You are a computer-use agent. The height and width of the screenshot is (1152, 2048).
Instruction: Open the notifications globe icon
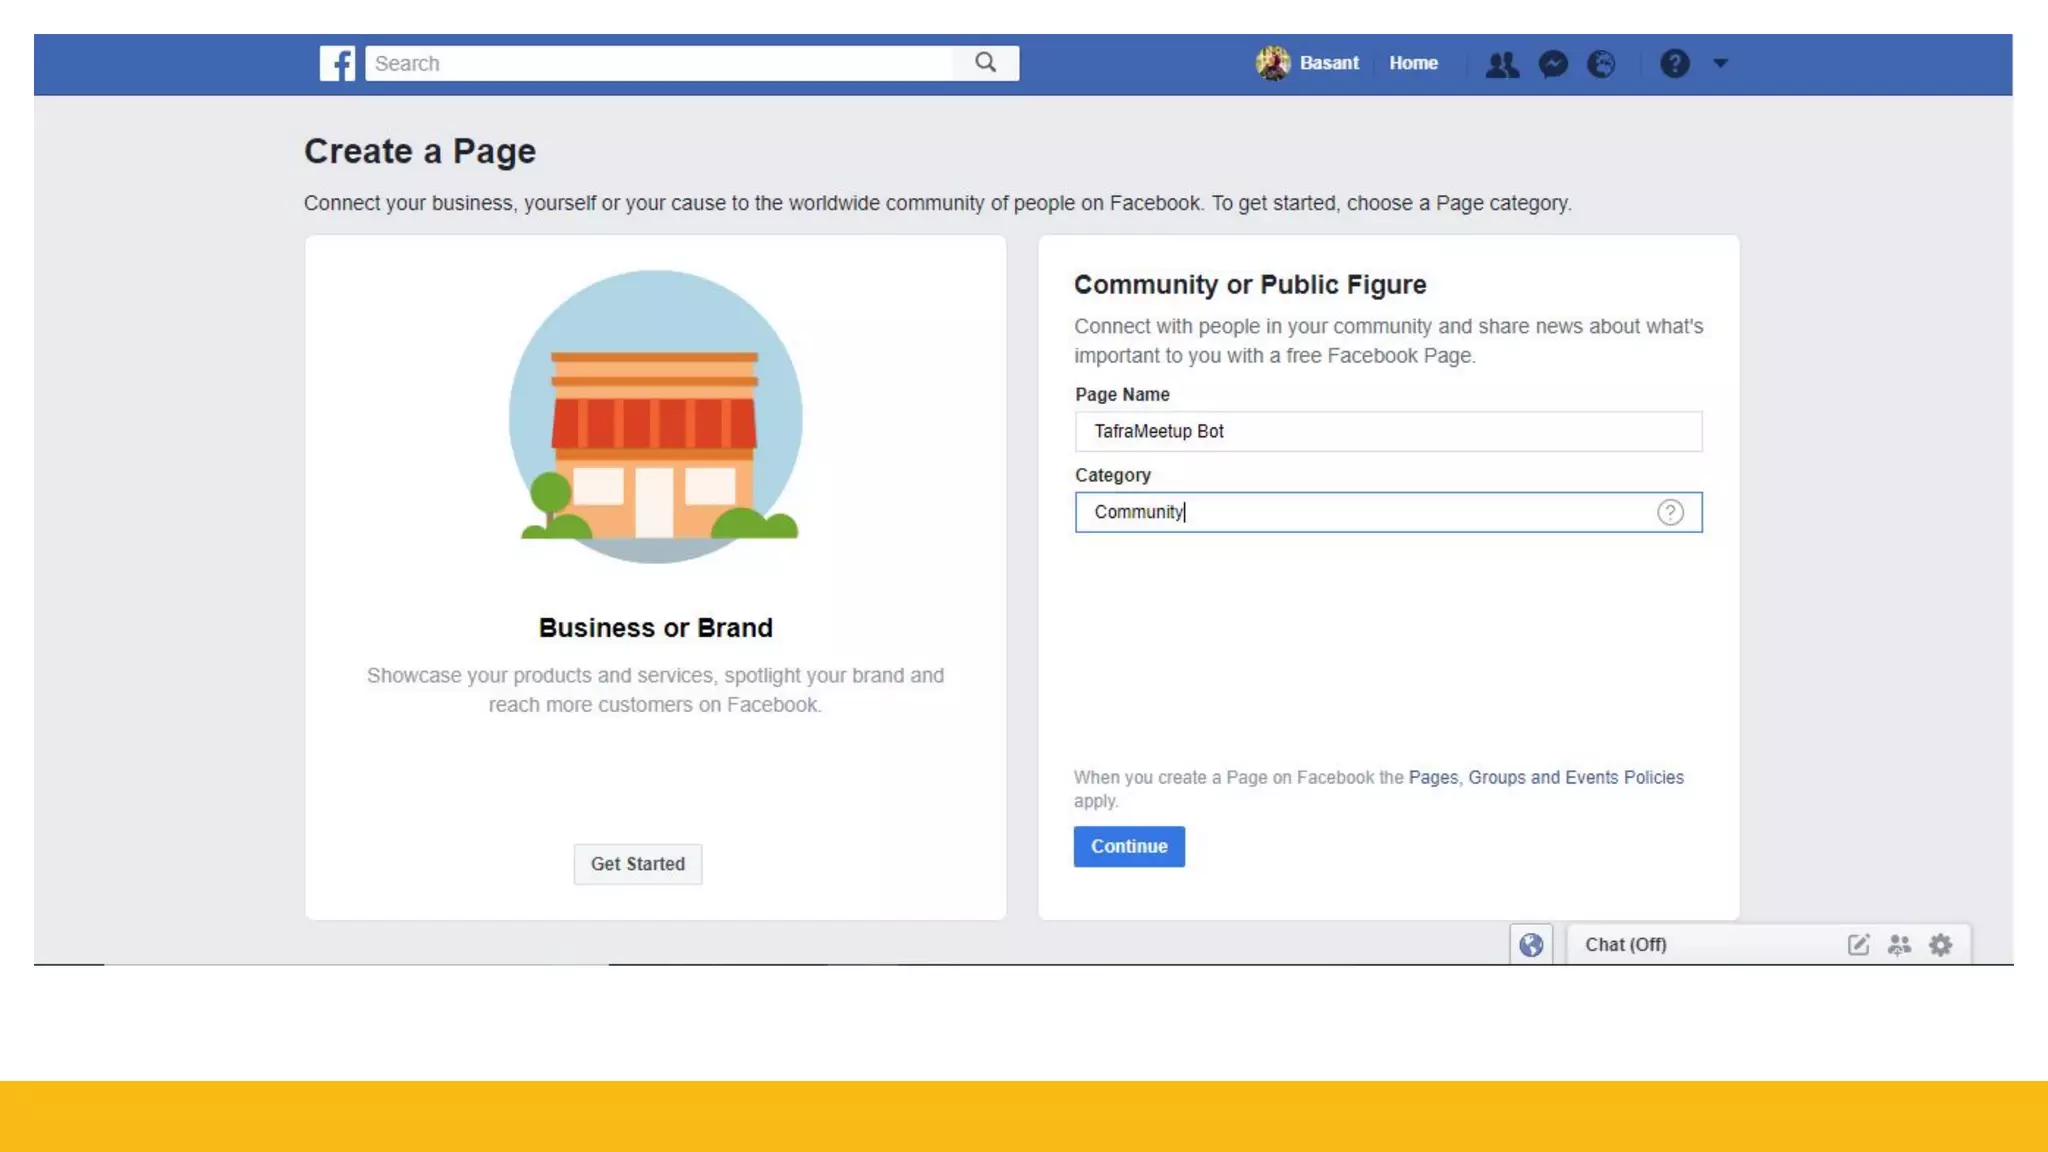(x=1602, y=64)
